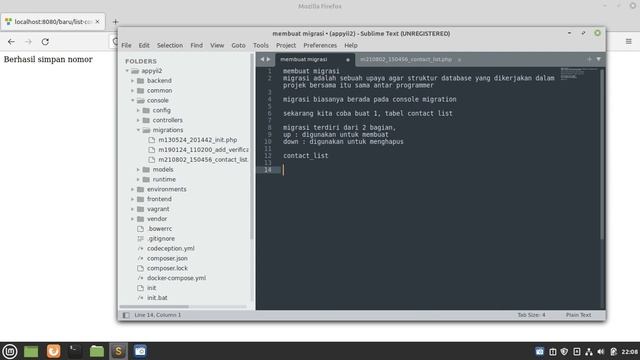
Task: Add a new tab with the plus icon in Sublime
Action: [589, 59]
